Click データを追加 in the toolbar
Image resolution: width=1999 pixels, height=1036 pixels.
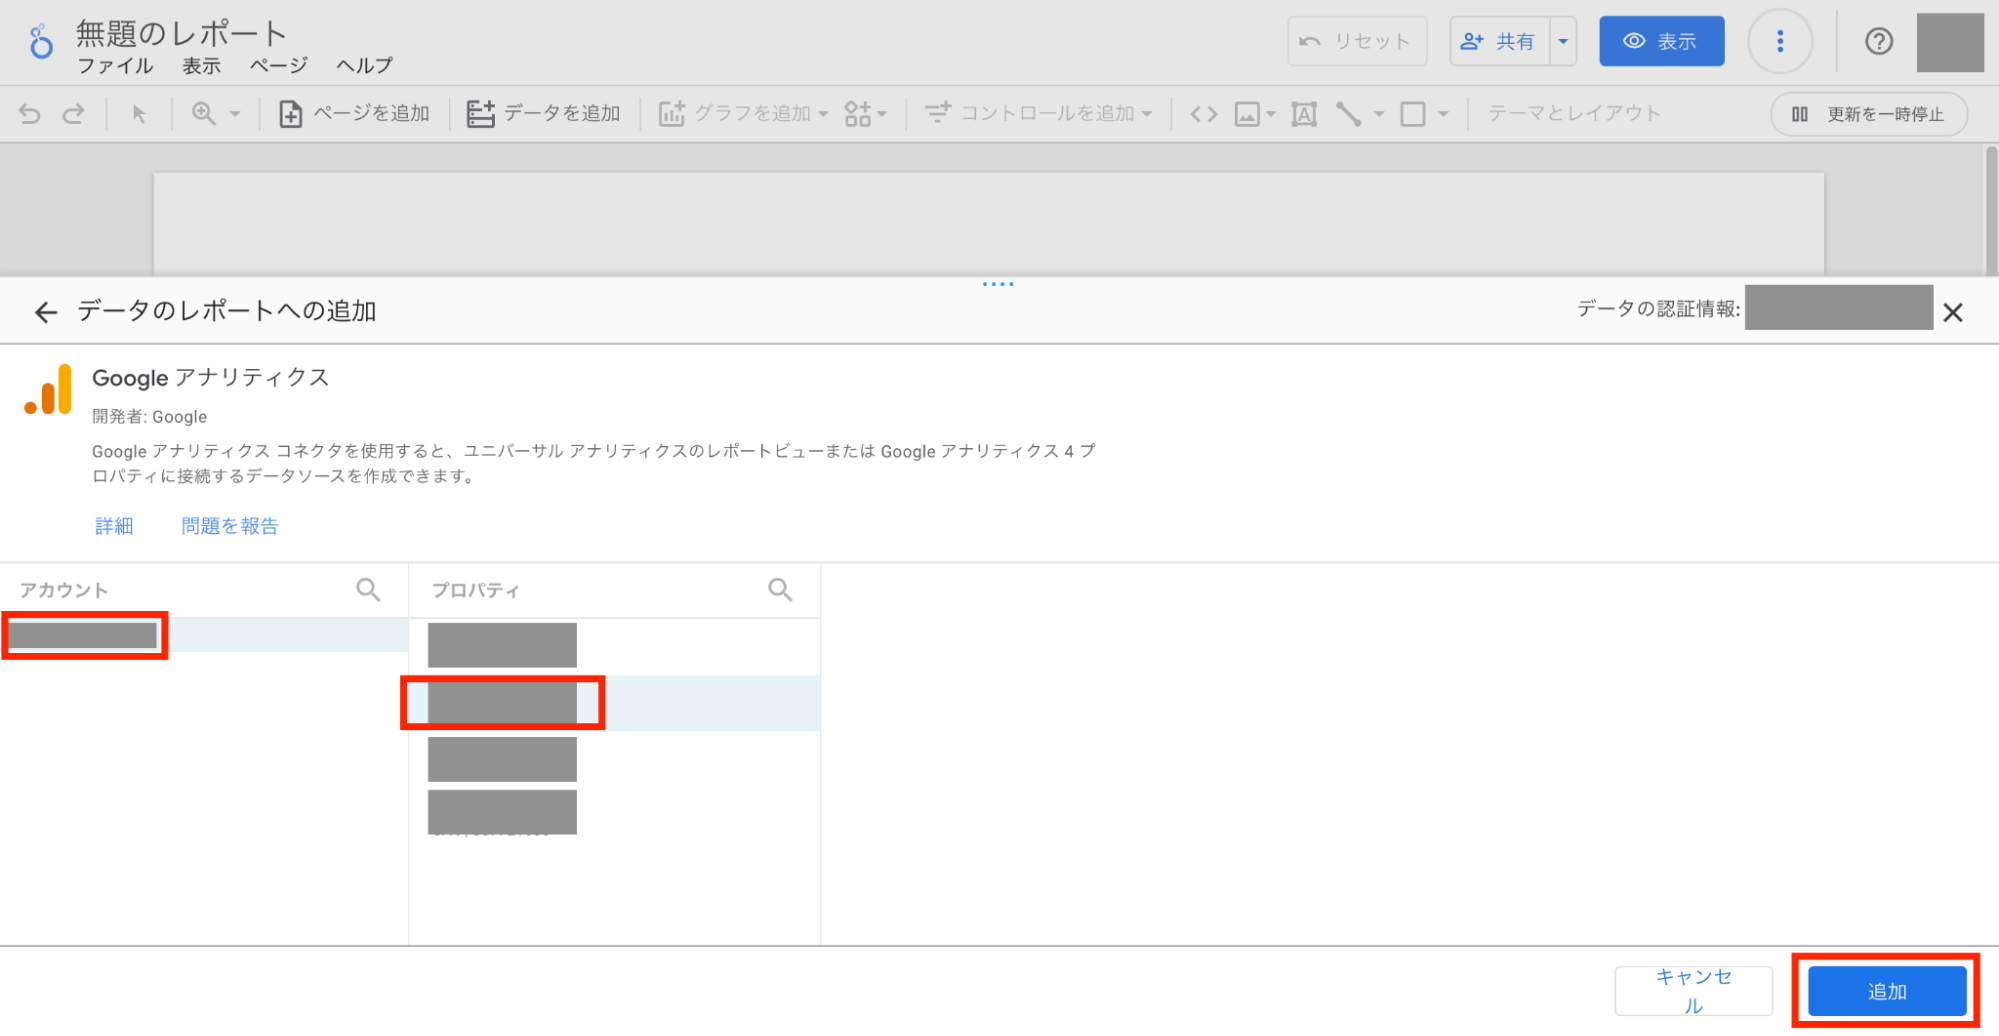pyautogui.click(x=544, y=114)
